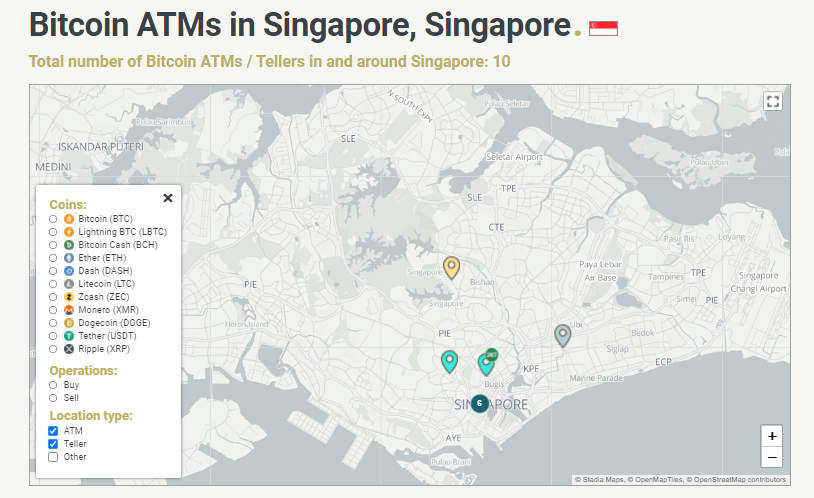The image size is (814, 498).
Task: Toggle fullscreen map view
Action: [772, 101]
